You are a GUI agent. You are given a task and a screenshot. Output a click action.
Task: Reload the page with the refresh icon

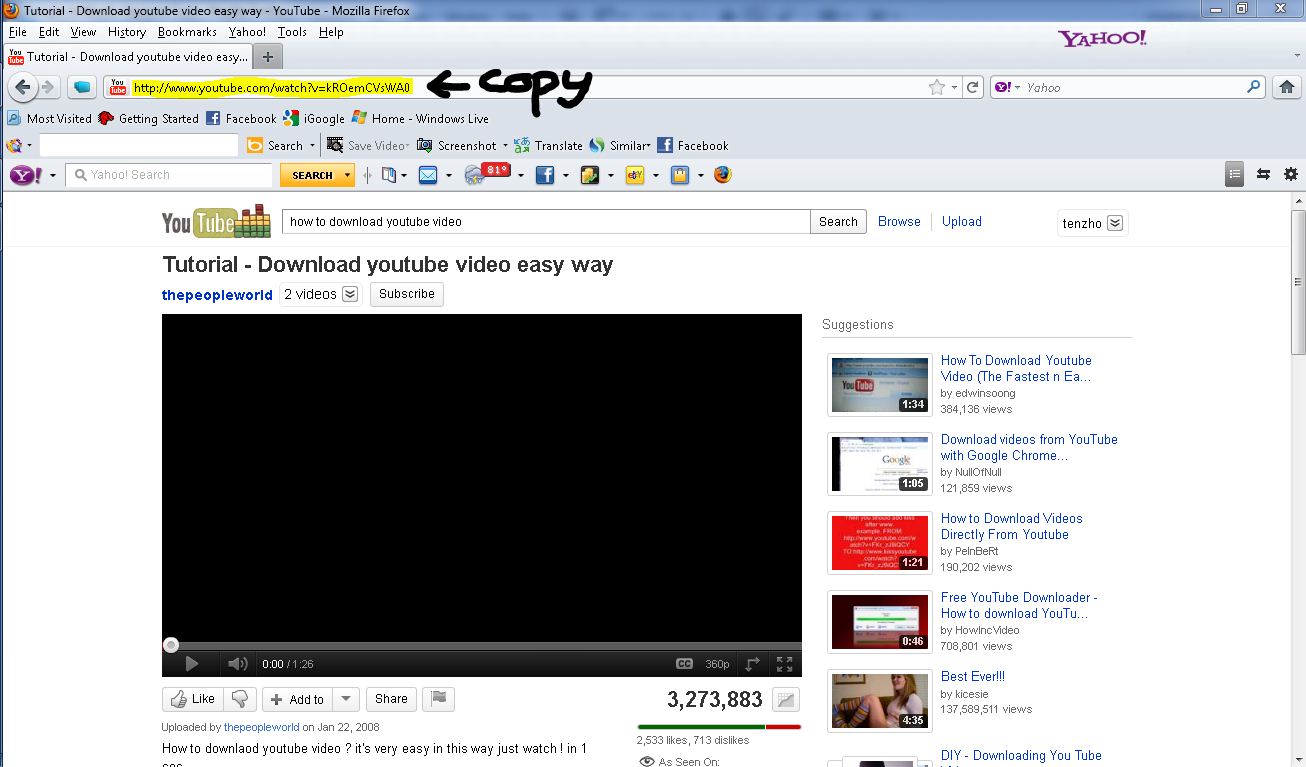pos(972,87)
